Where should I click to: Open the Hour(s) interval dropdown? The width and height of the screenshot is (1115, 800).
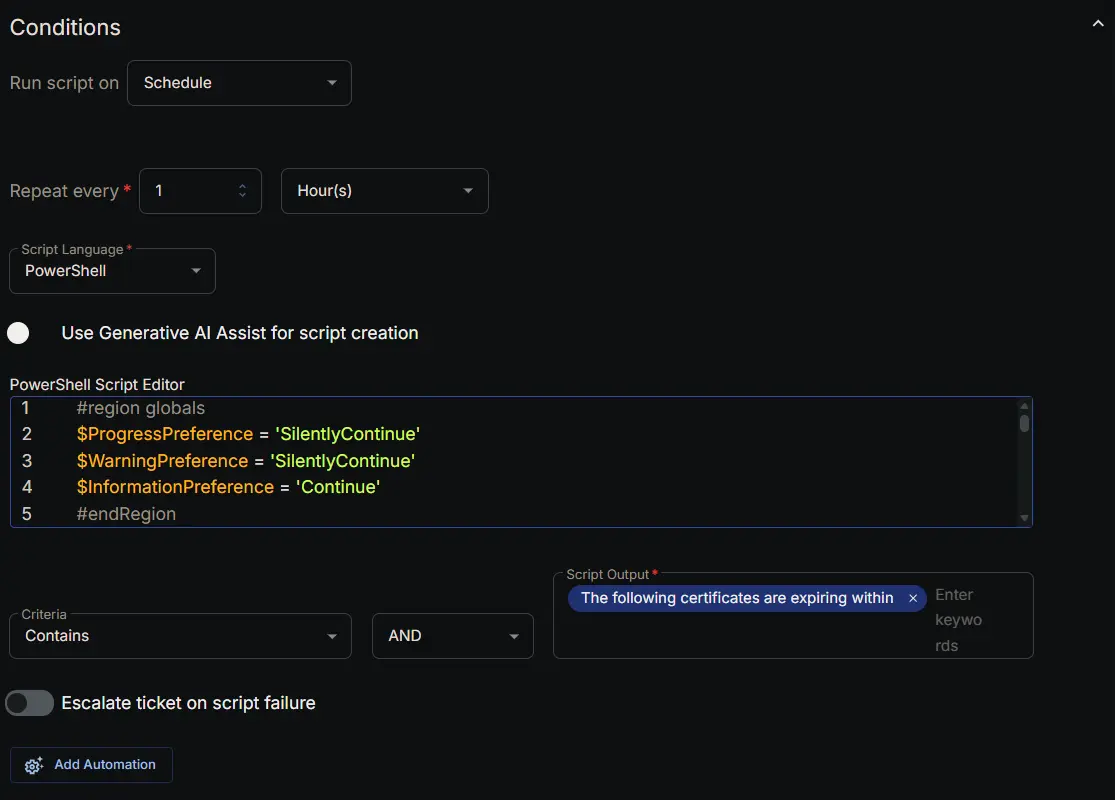pyautogui.click(x=385, y=191)
